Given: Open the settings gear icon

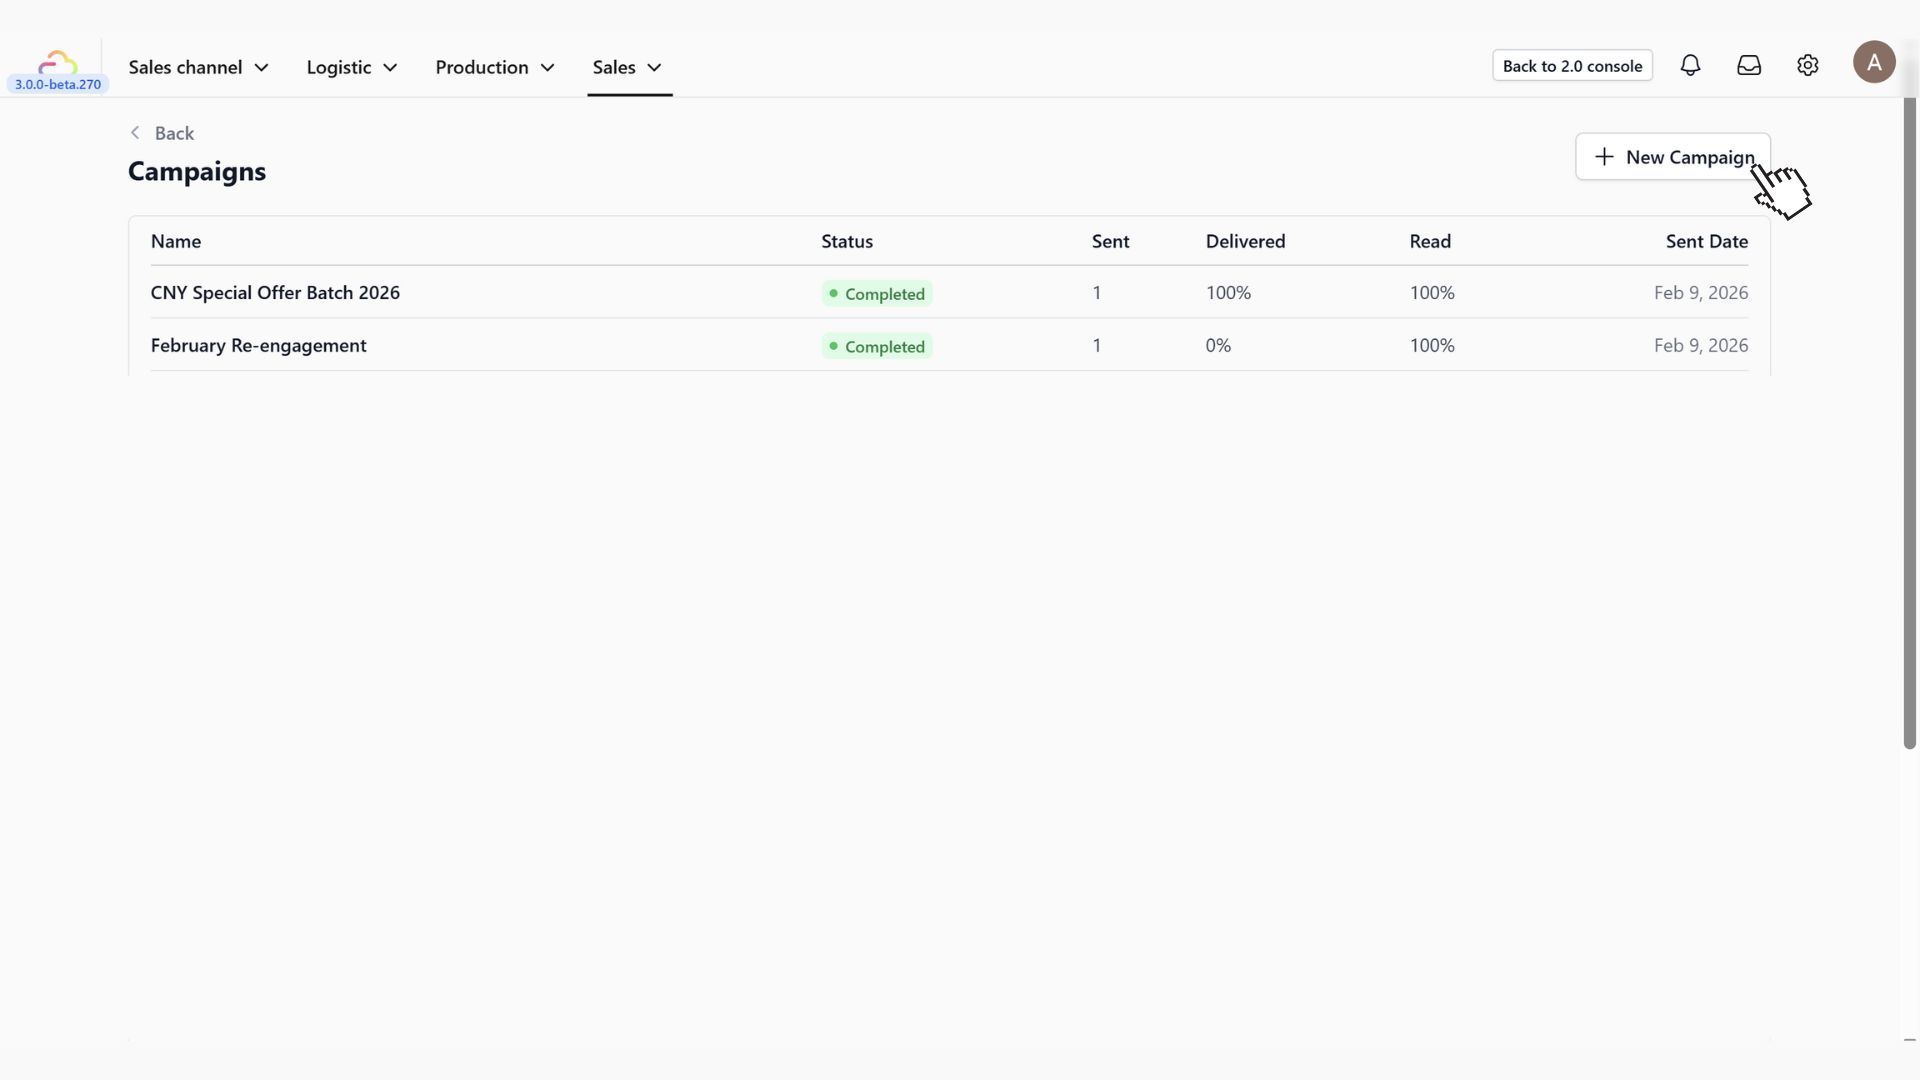Looking at the screenshot, I should 1807,66.
